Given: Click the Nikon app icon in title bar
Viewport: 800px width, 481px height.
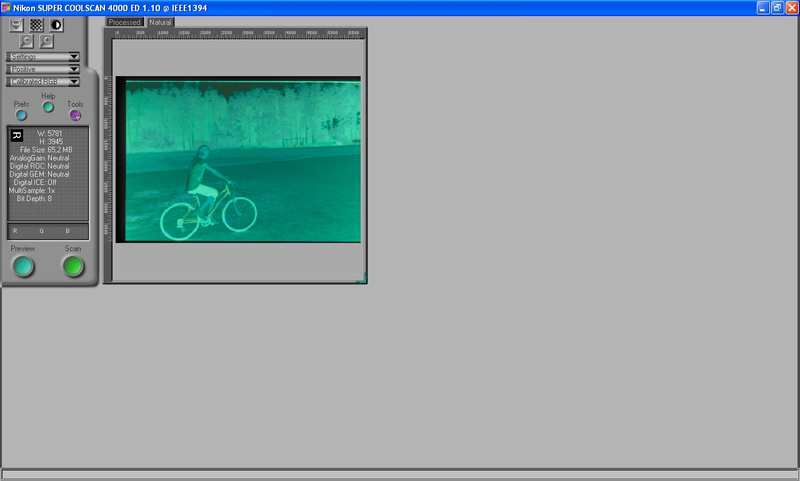Looking at the screenshot, I should click(6, 8).
